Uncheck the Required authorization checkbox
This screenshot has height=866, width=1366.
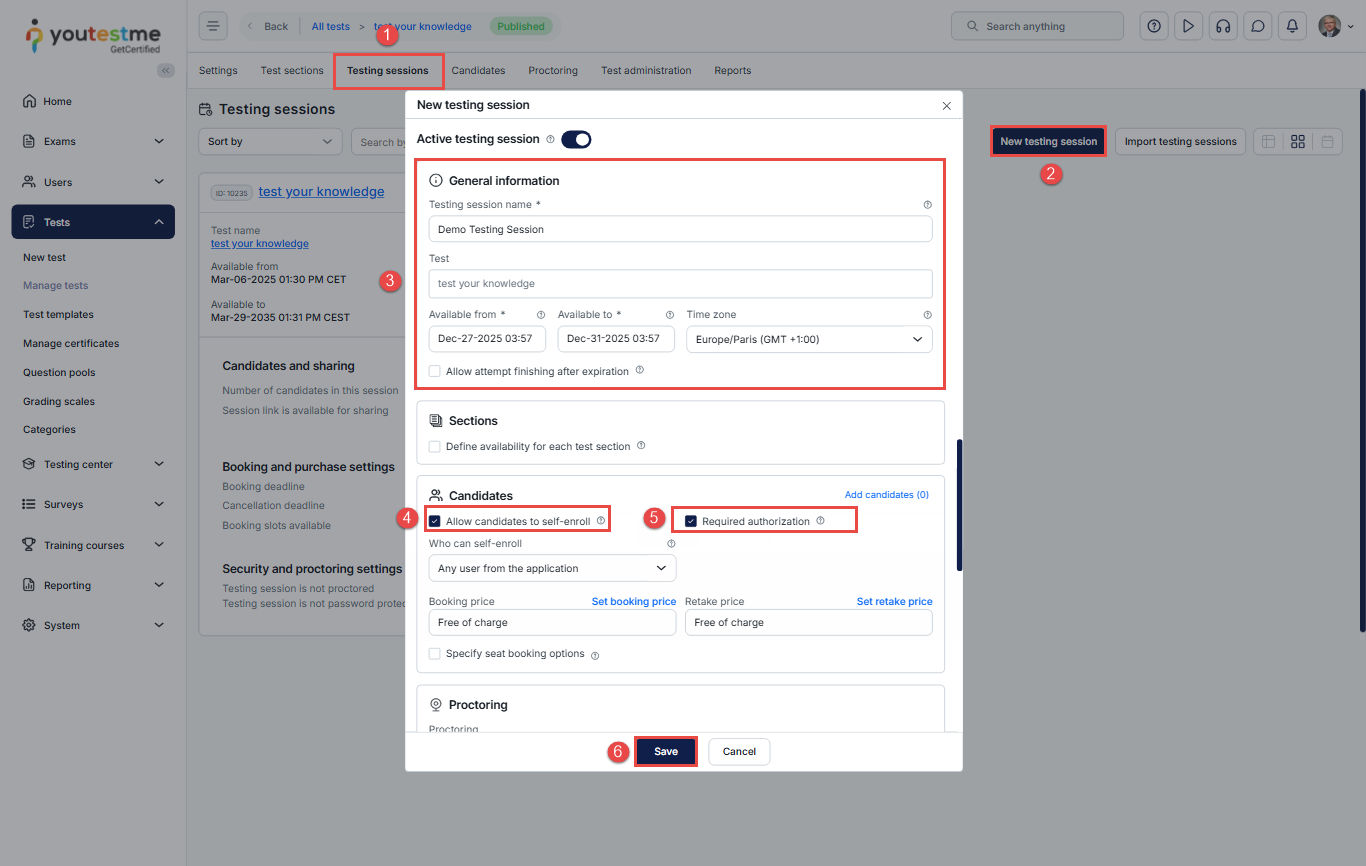click(x=691, y=521)
